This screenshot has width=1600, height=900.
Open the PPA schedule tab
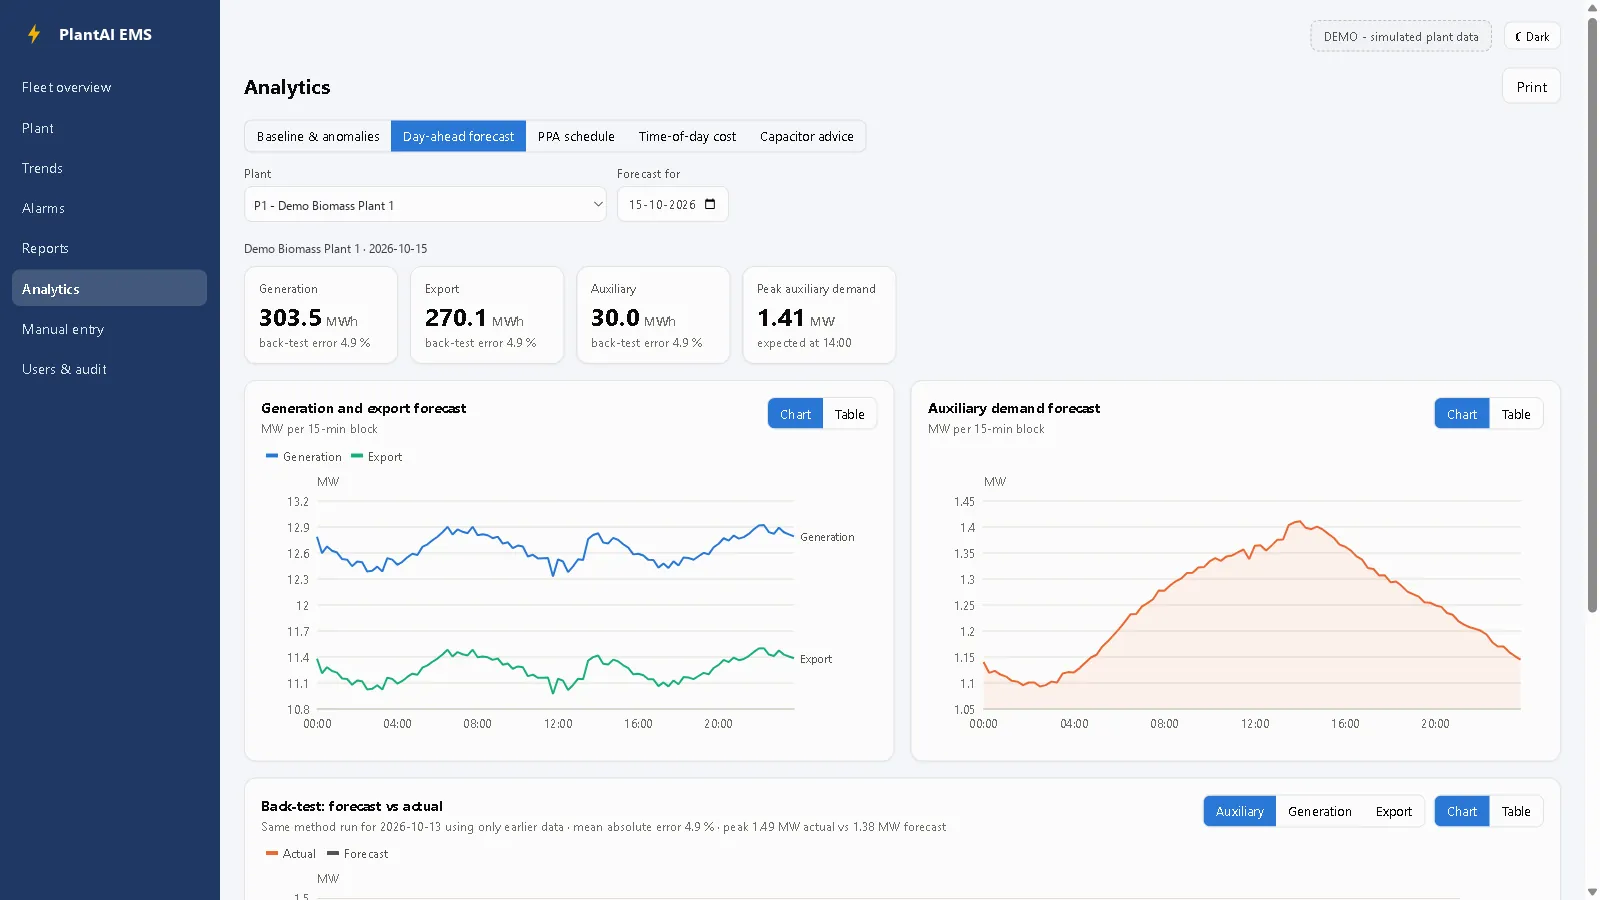point(576,136)
